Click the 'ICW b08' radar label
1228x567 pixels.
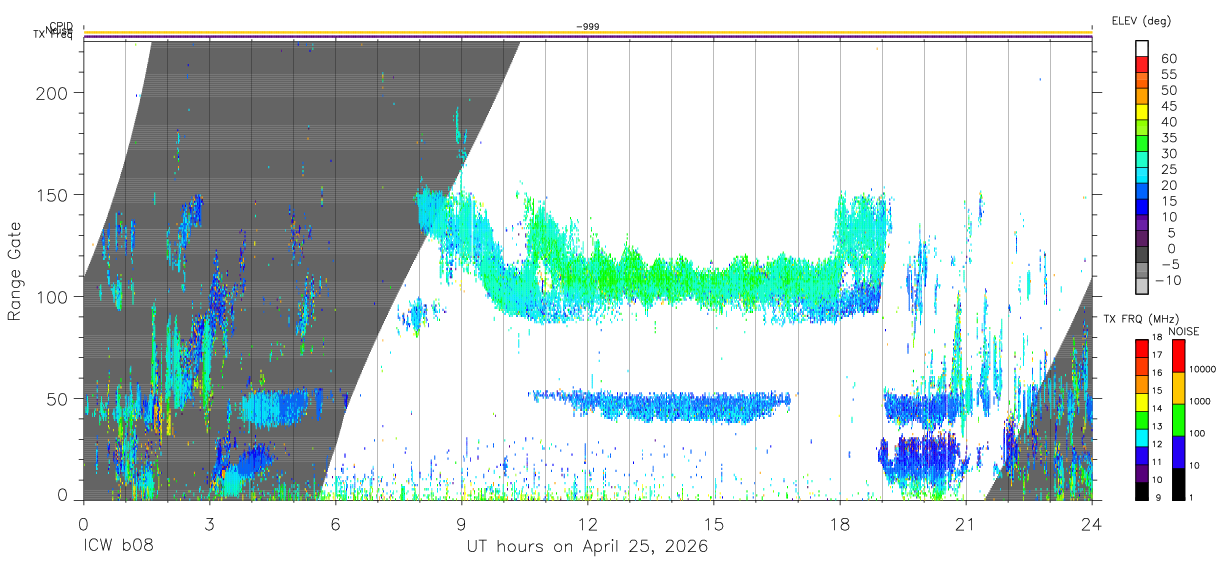(120, 547)
